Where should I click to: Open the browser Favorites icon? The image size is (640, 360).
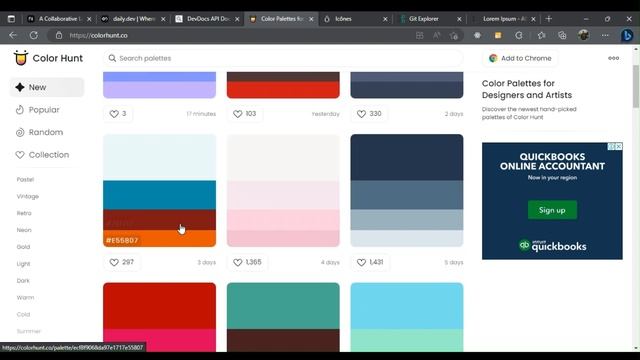click(541, 36)
